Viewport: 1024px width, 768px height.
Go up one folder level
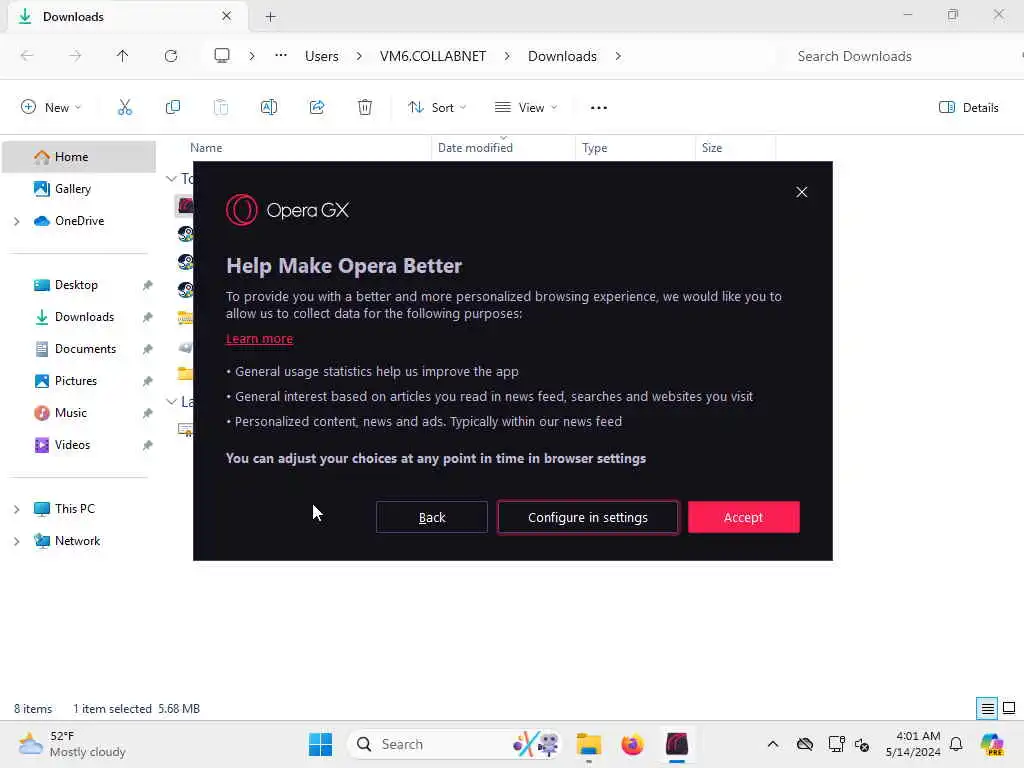coord(123,56)
